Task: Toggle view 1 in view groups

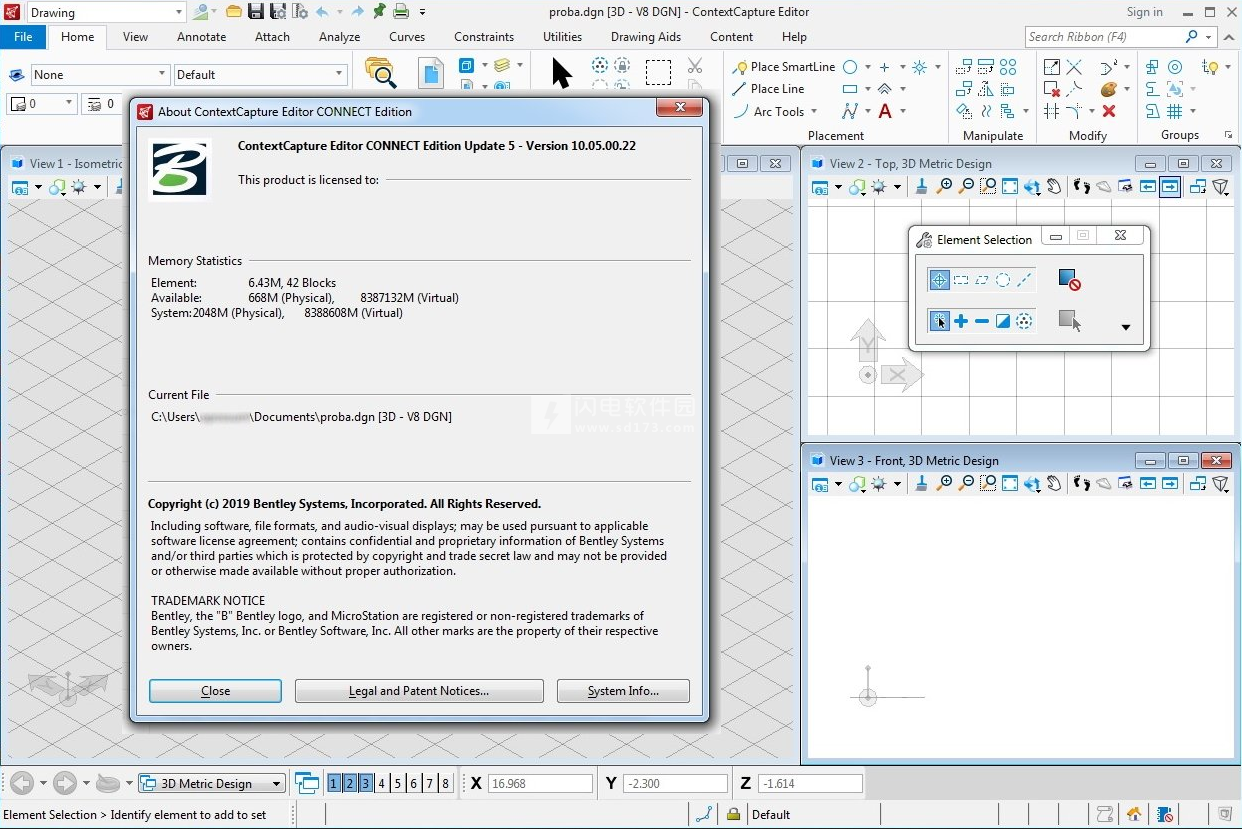Action: 334,784
